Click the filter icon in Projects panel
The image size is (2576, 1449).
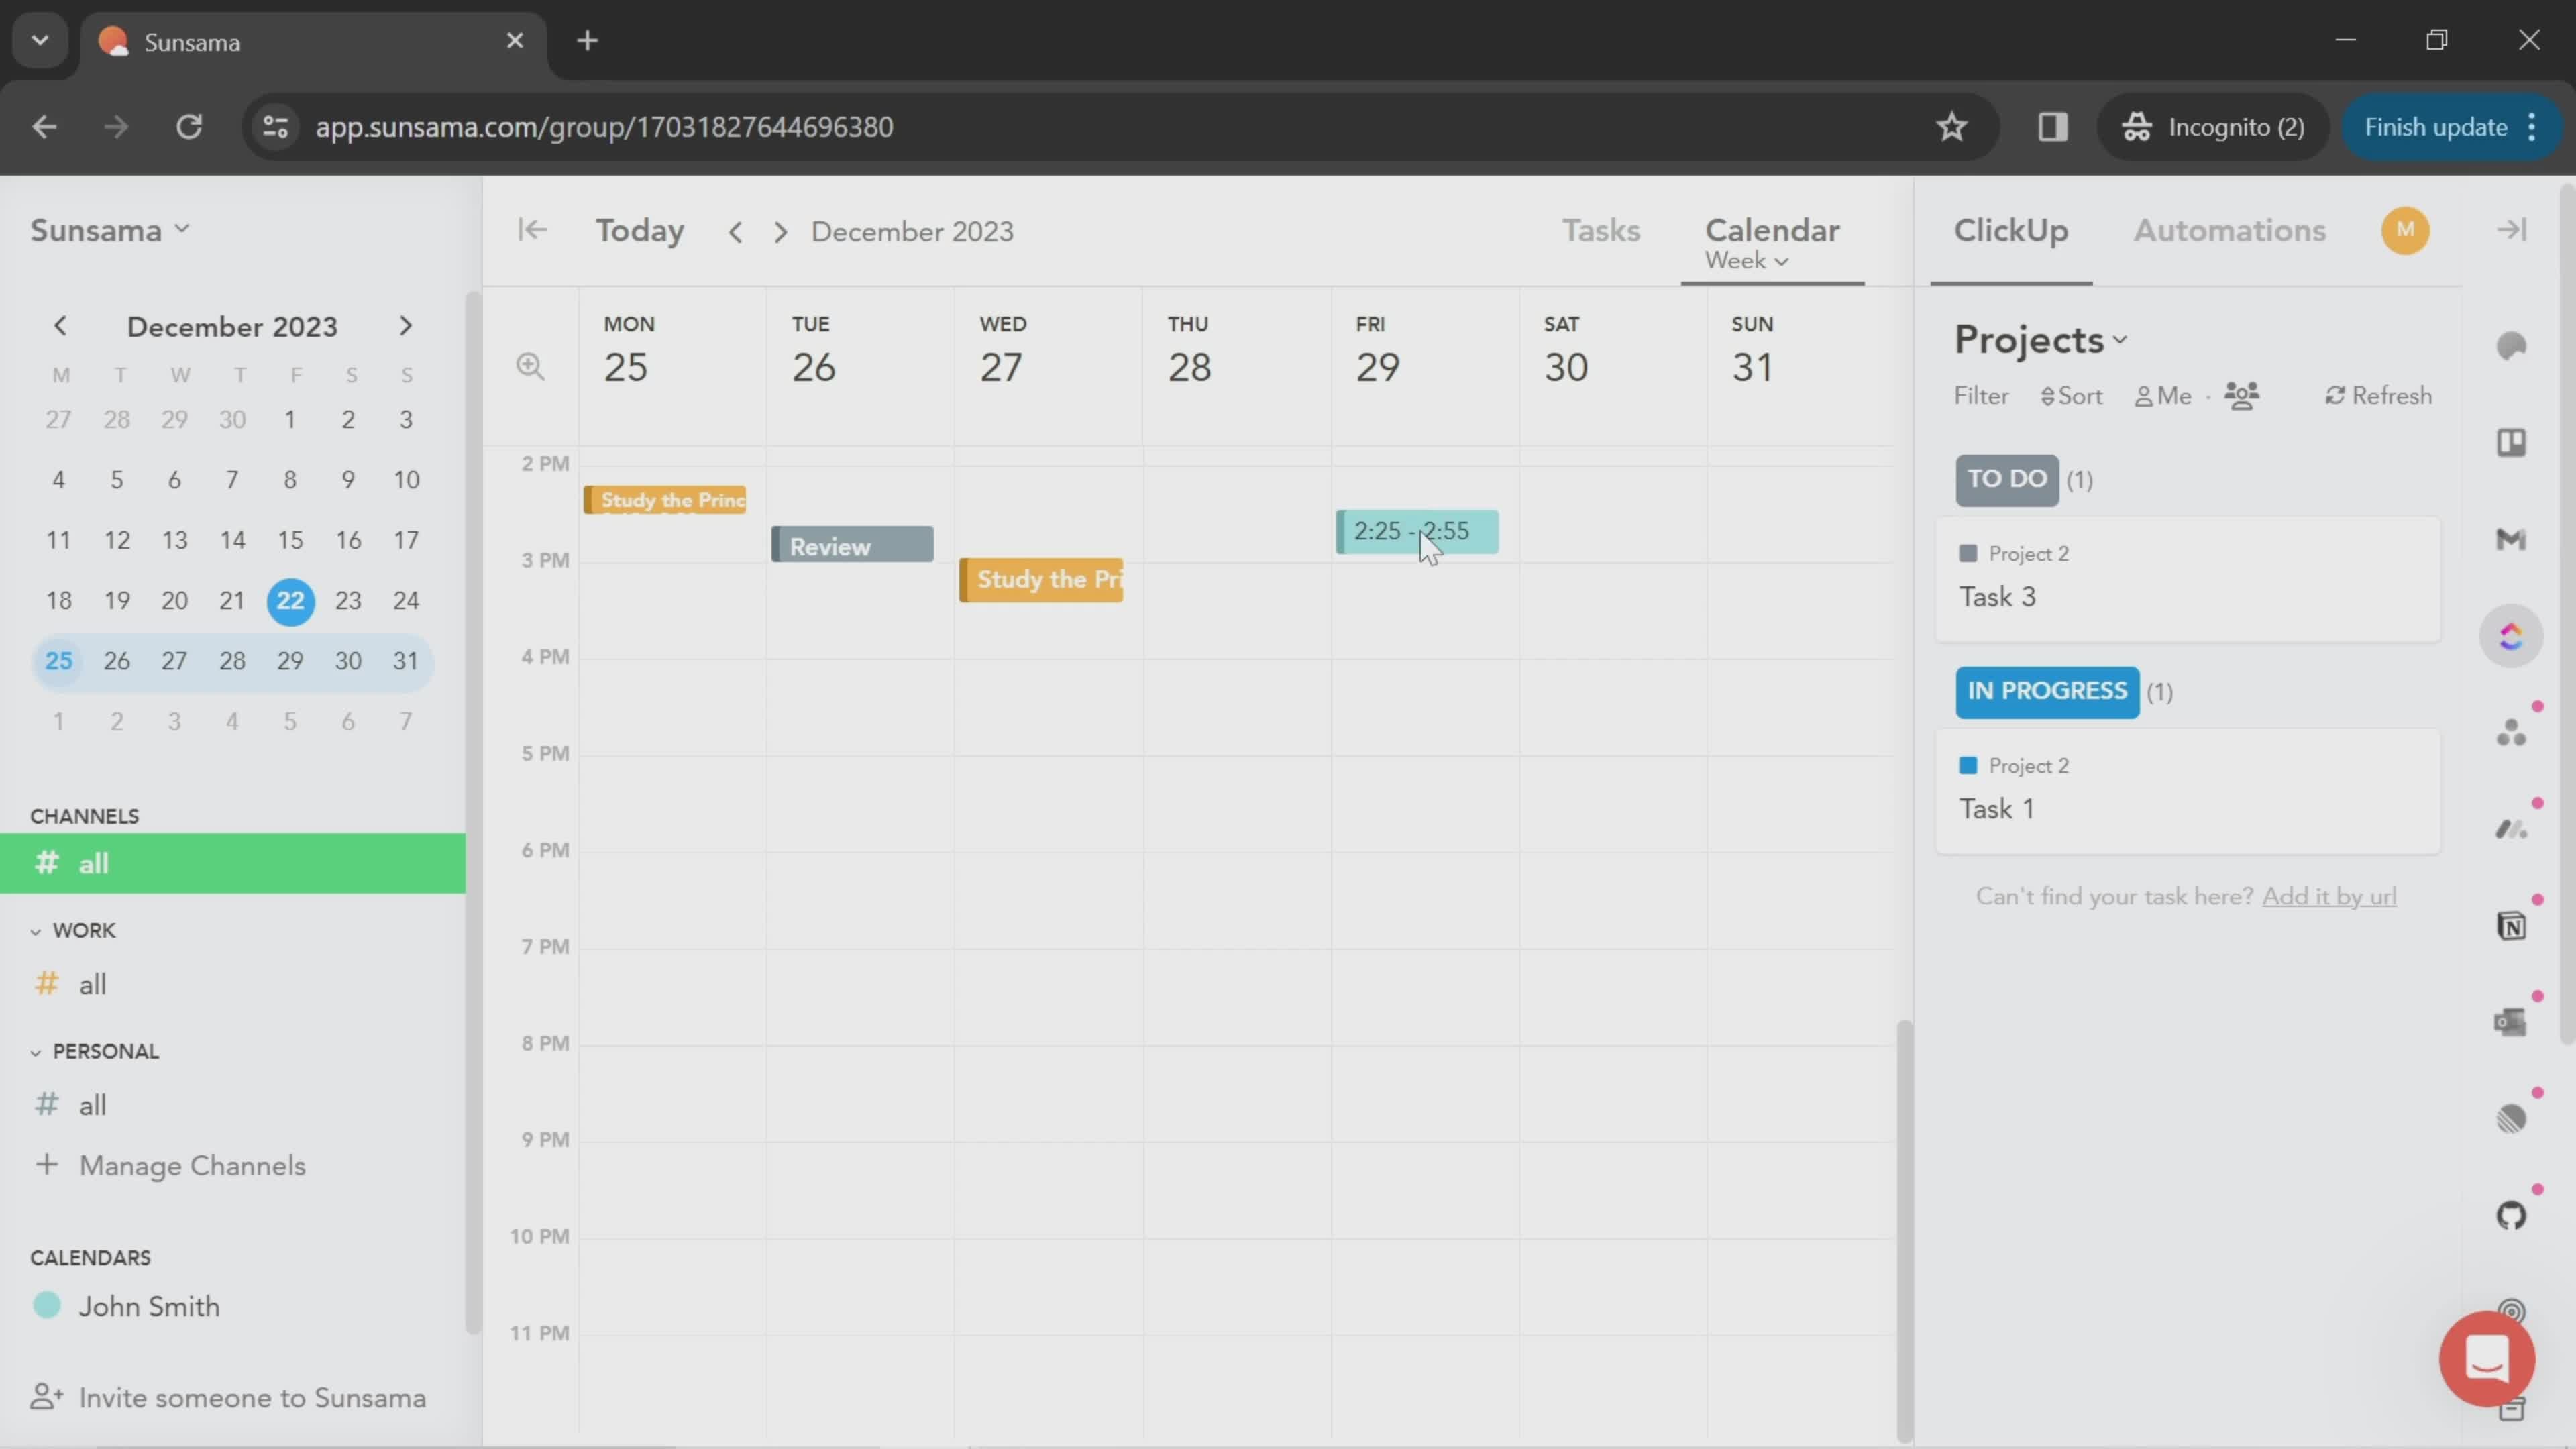tap(1982, 394)
